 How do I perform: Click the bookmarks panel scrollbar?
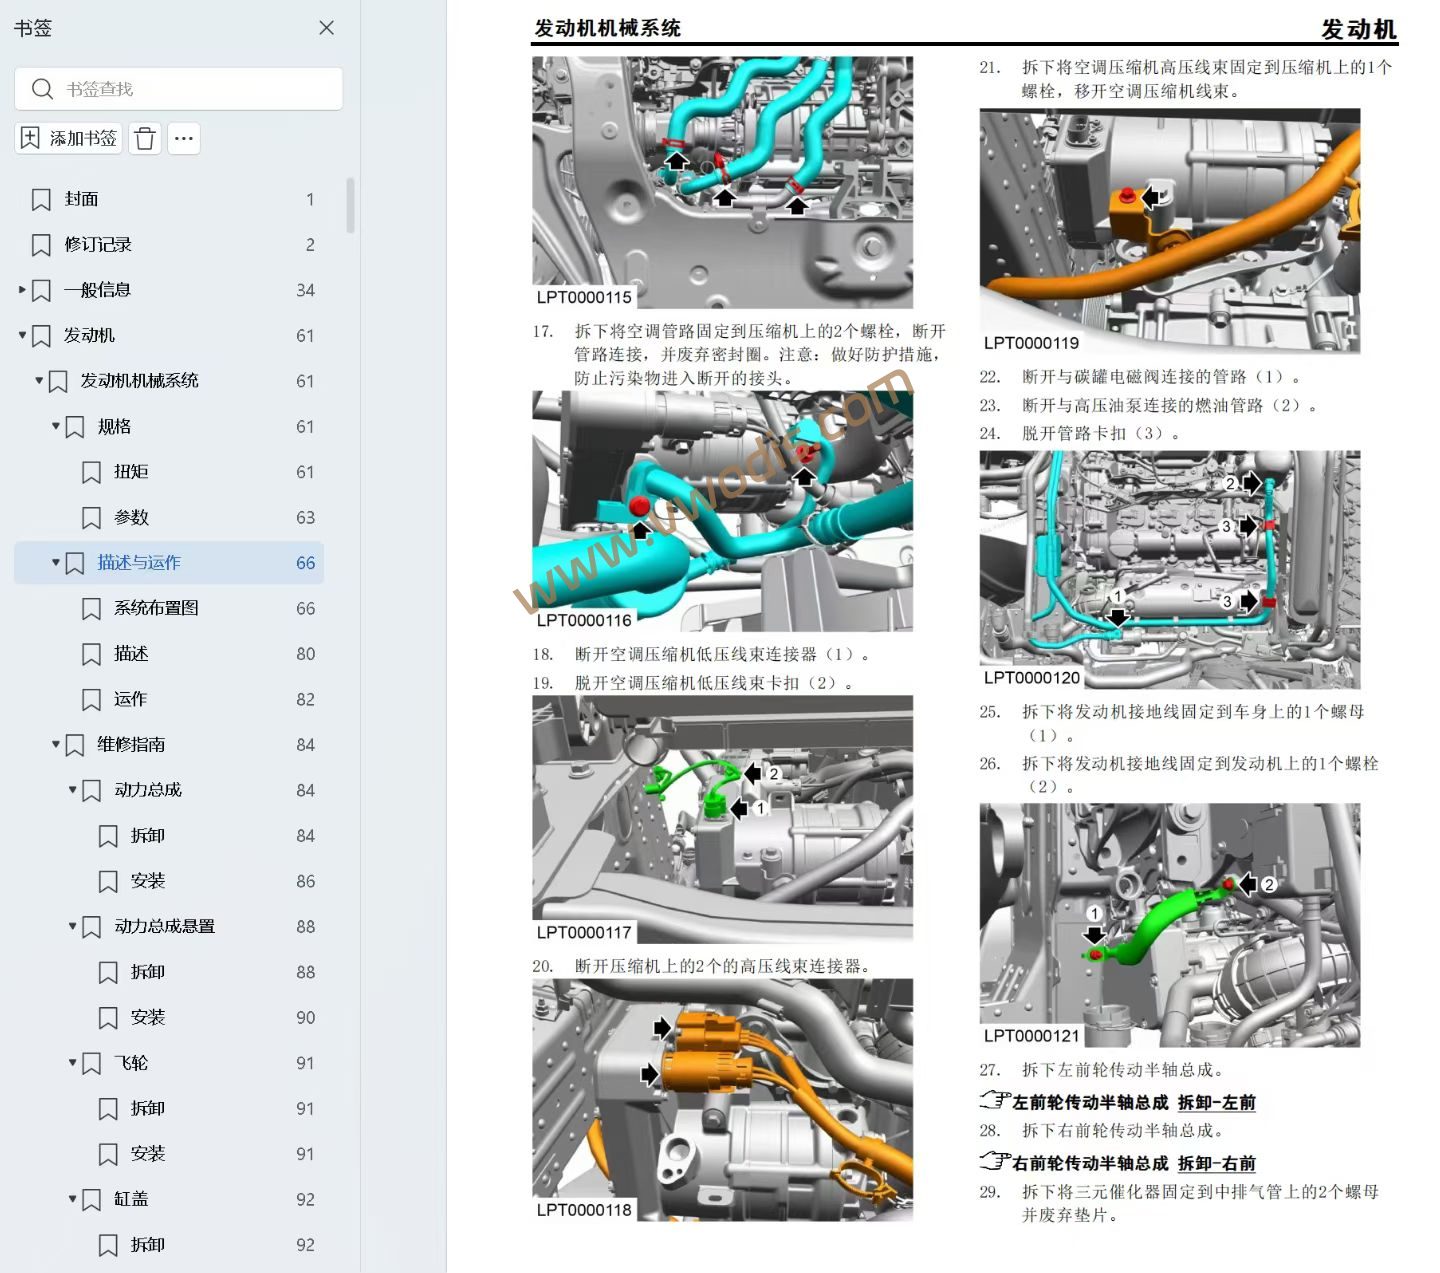point(351,205)
